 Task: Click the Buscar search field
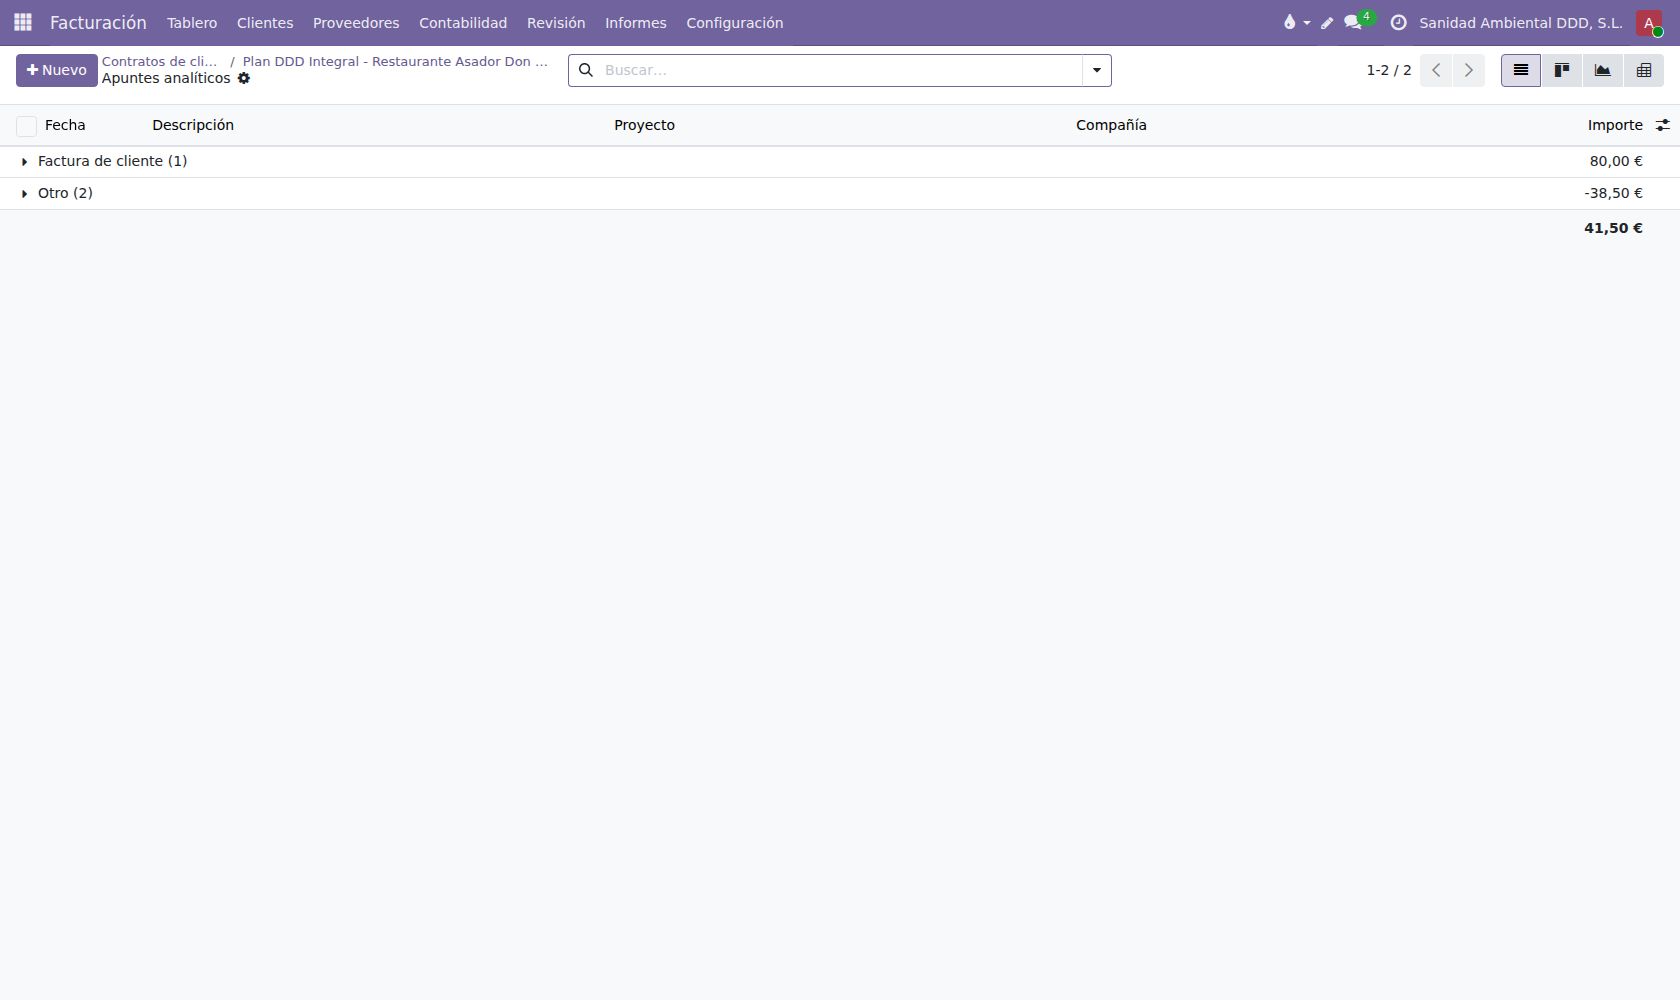pyautogui.click(x=840, y=70)
